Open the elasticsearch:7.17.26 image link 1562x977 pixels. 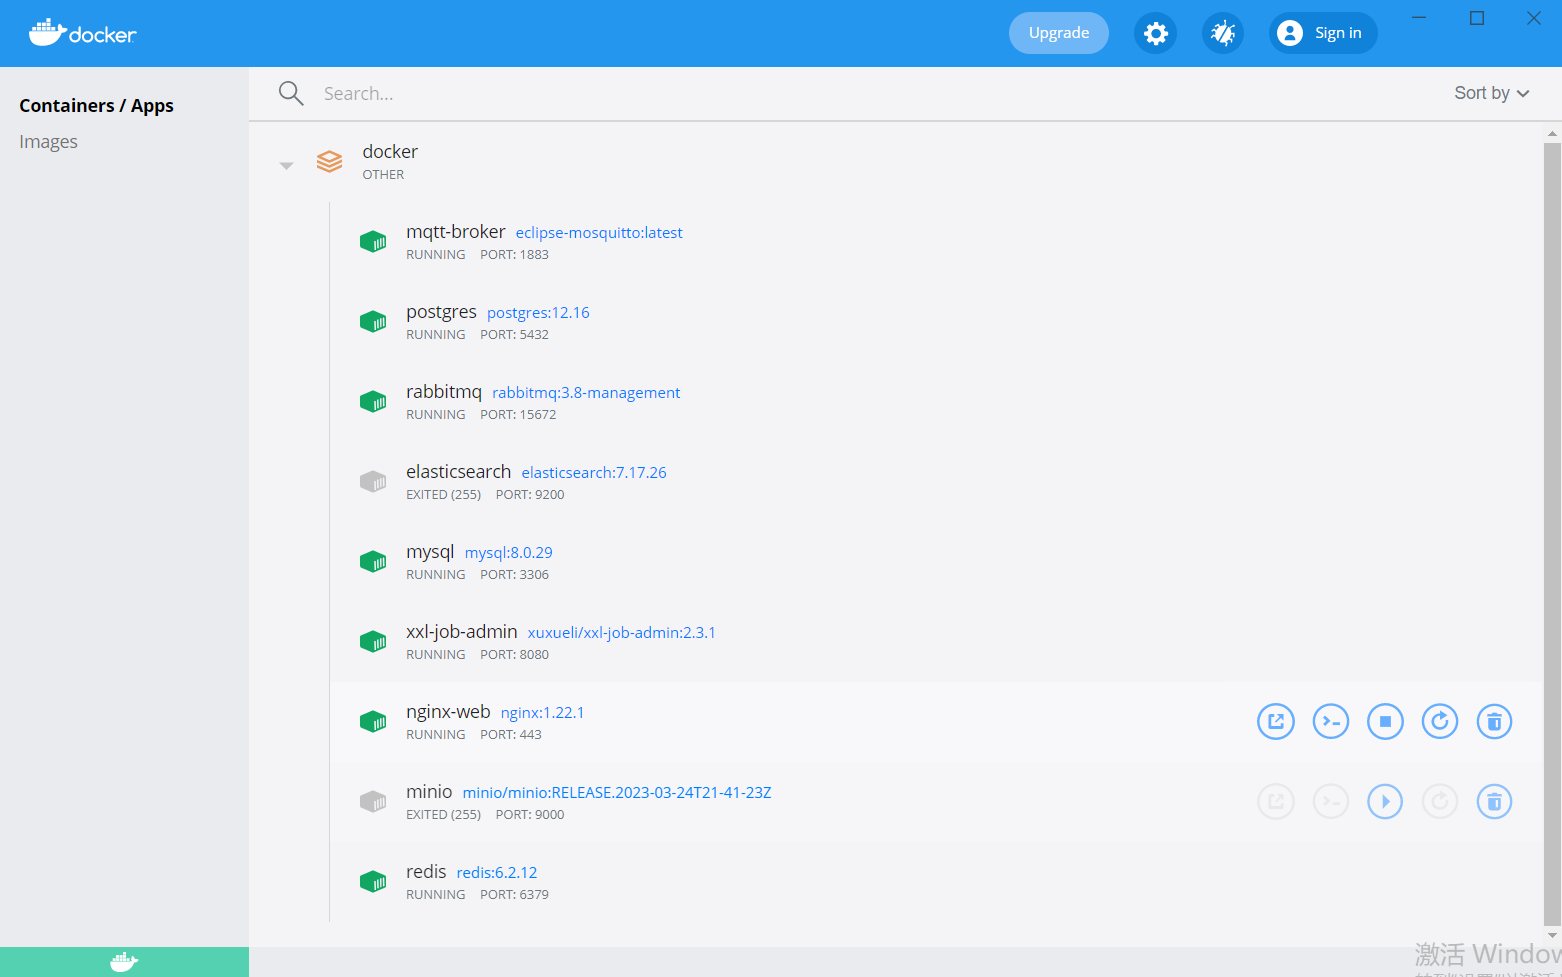click(x=594, y=472)
